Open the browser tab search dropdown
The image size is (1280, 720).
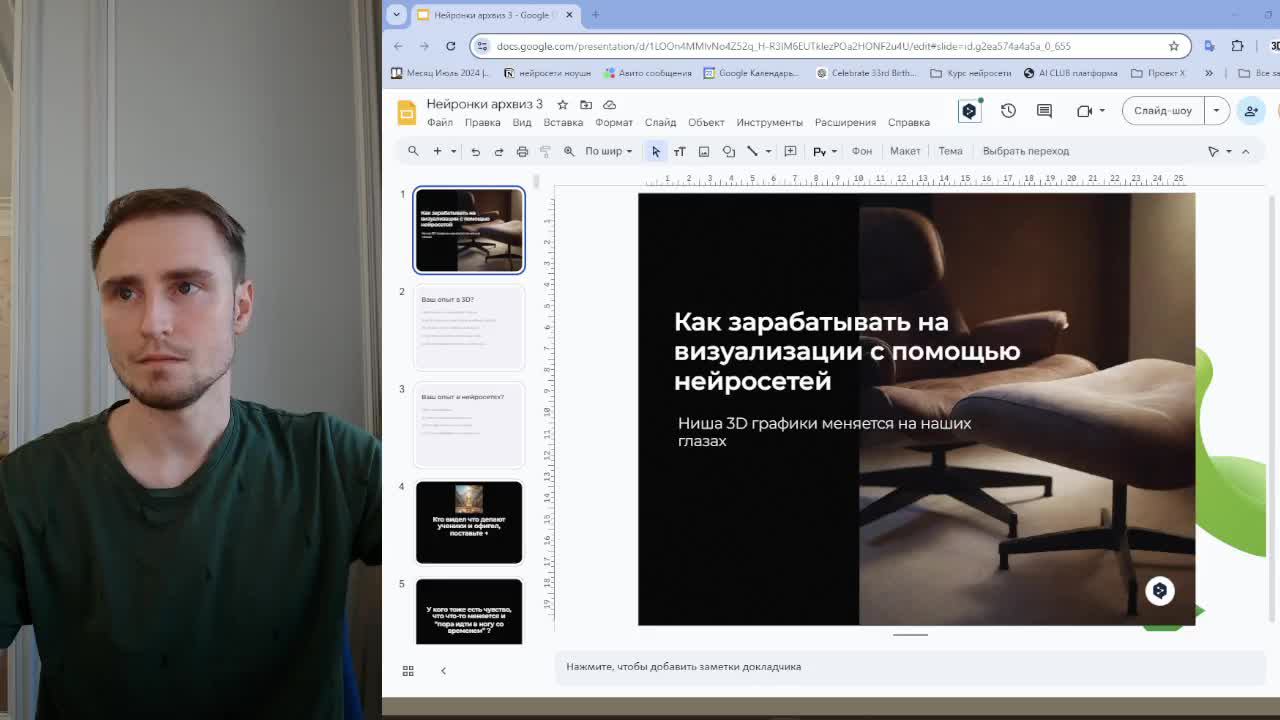[x=397, y=14]
